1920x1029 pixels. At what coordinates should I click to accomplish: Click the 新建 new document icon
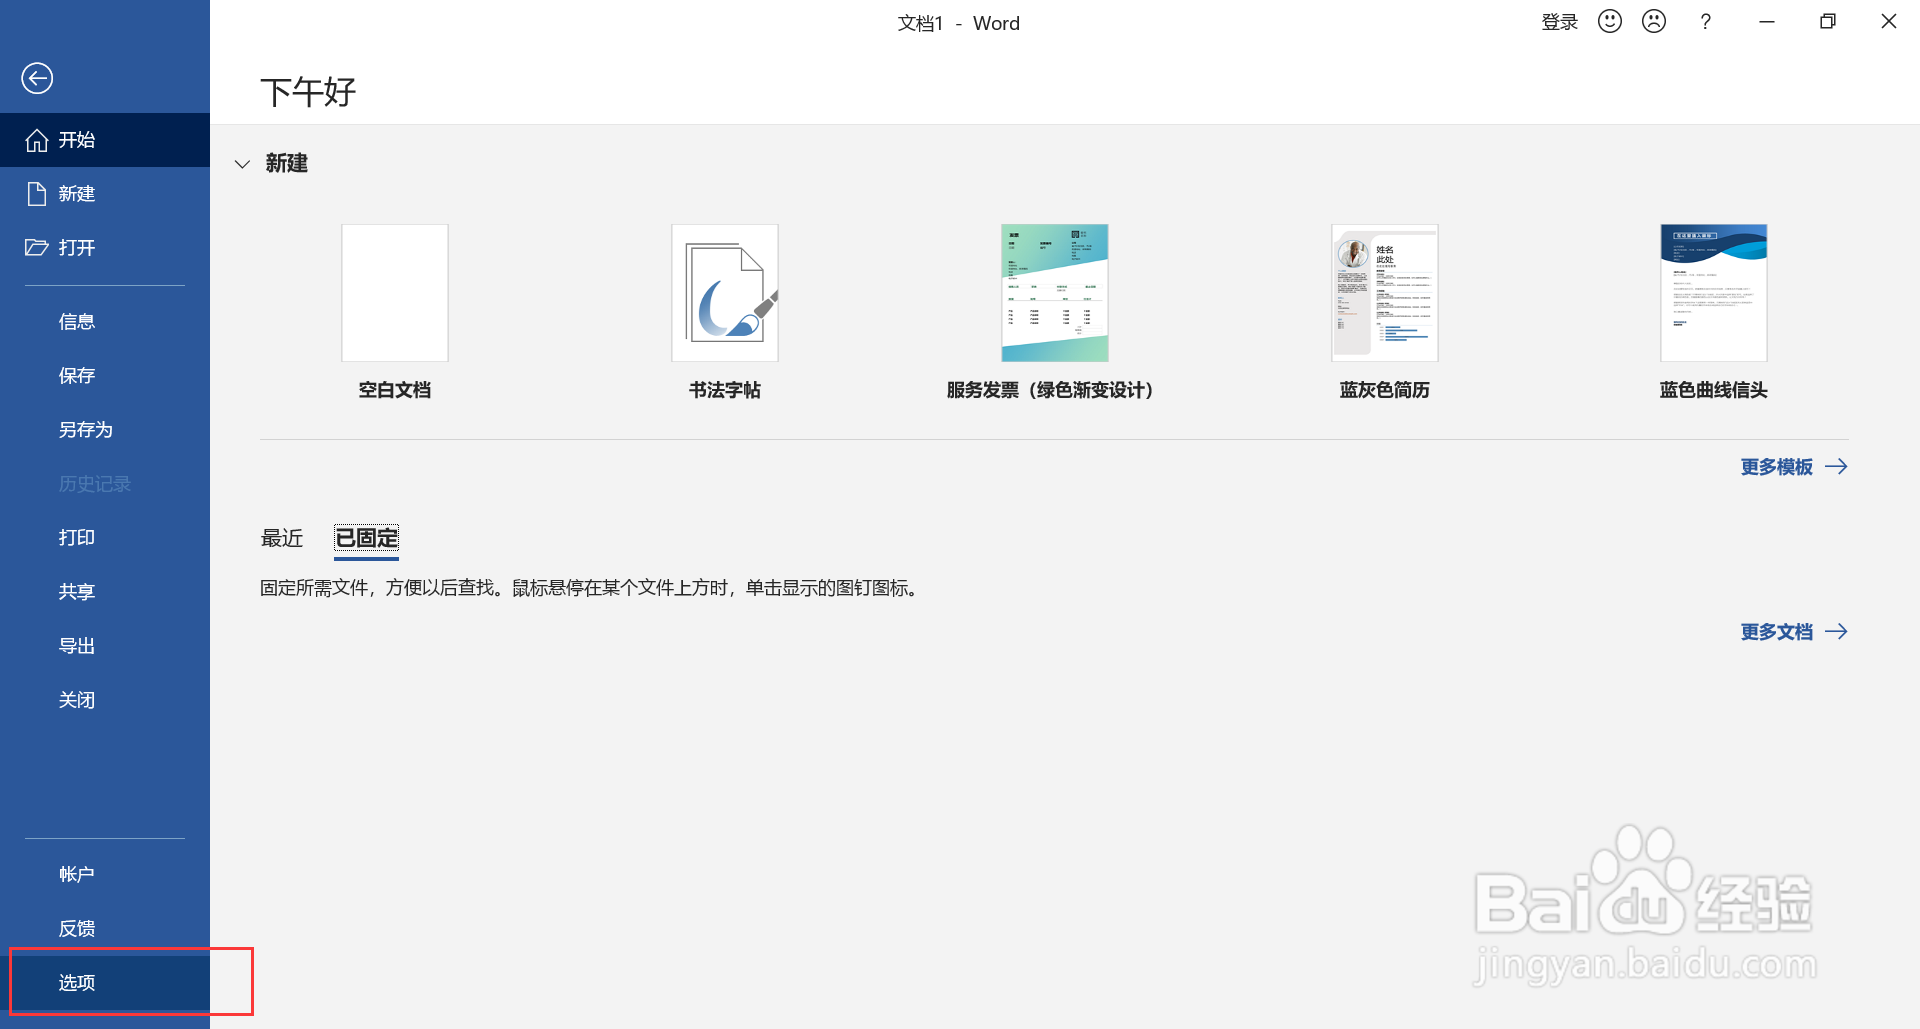[x=38, y=193]
